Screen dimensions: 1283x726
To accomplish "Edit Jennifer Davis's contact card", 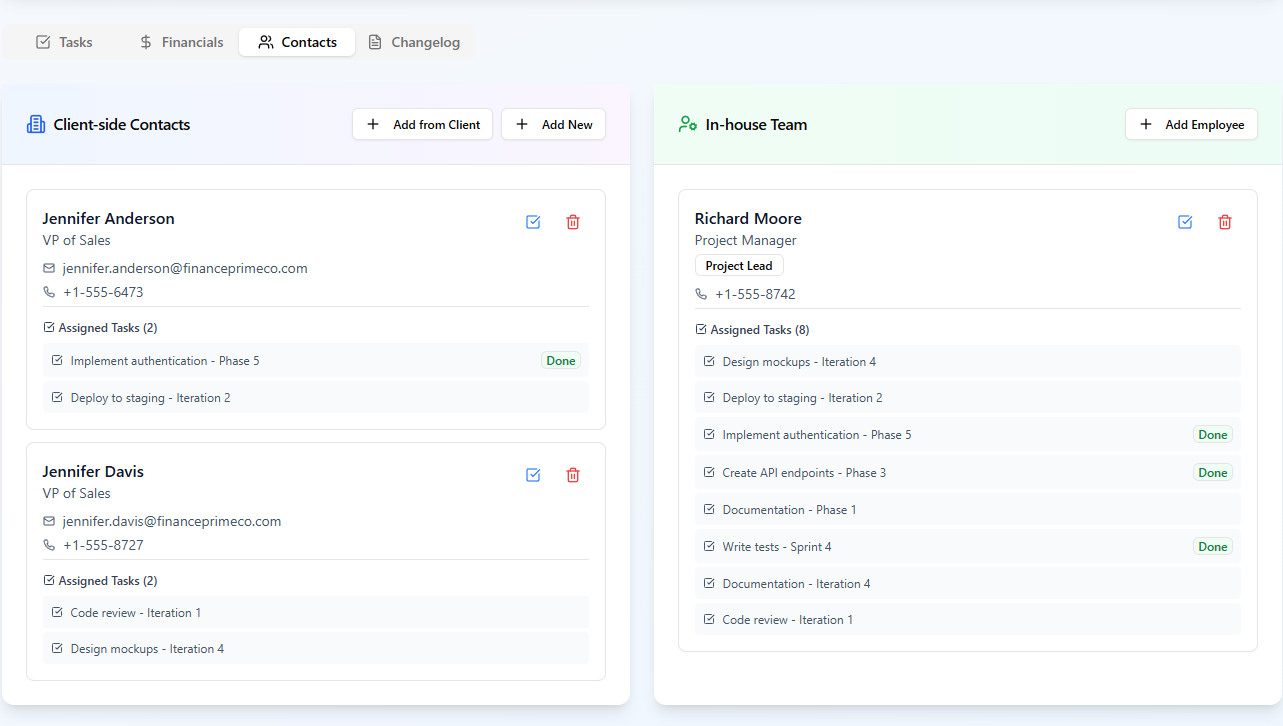I will pos(533,475).
